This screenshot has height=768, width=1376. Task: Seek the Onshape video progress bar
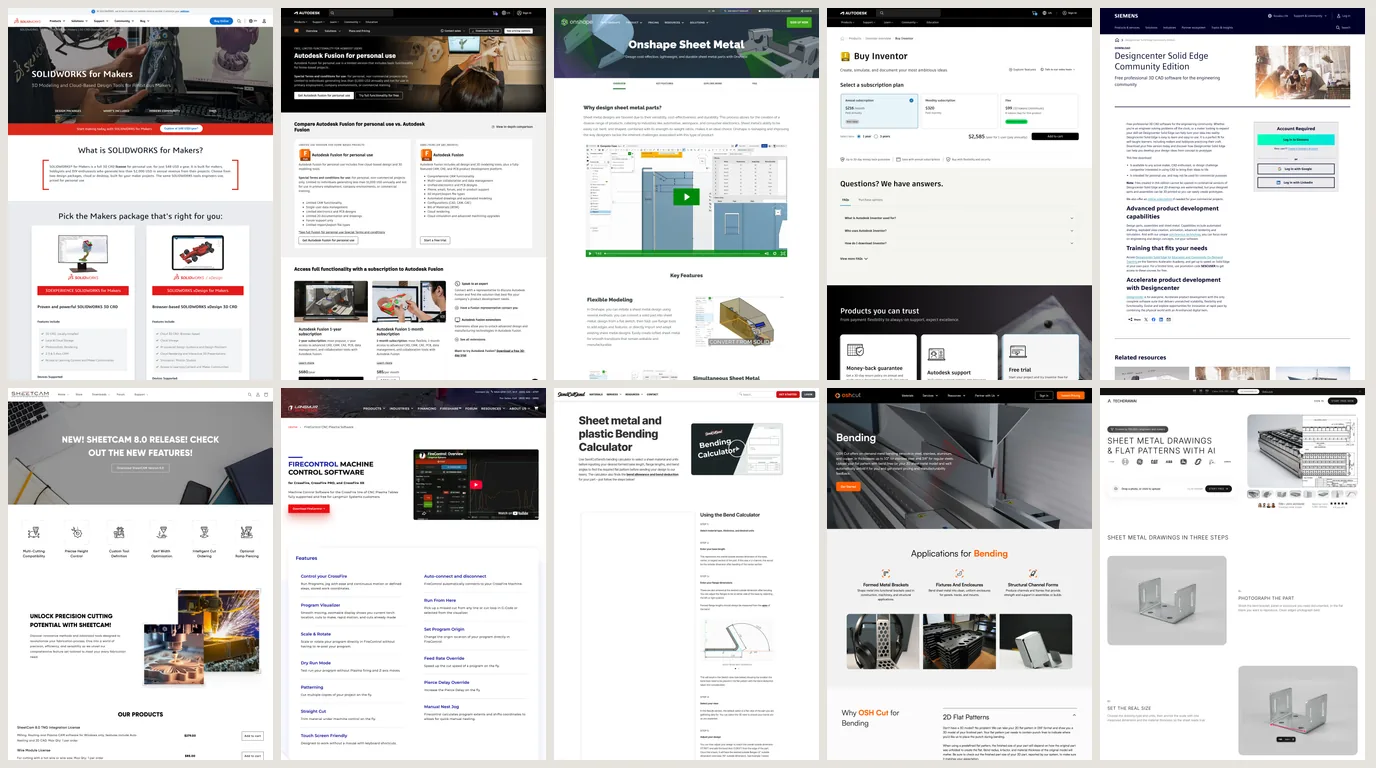click(x=683, y=253)
